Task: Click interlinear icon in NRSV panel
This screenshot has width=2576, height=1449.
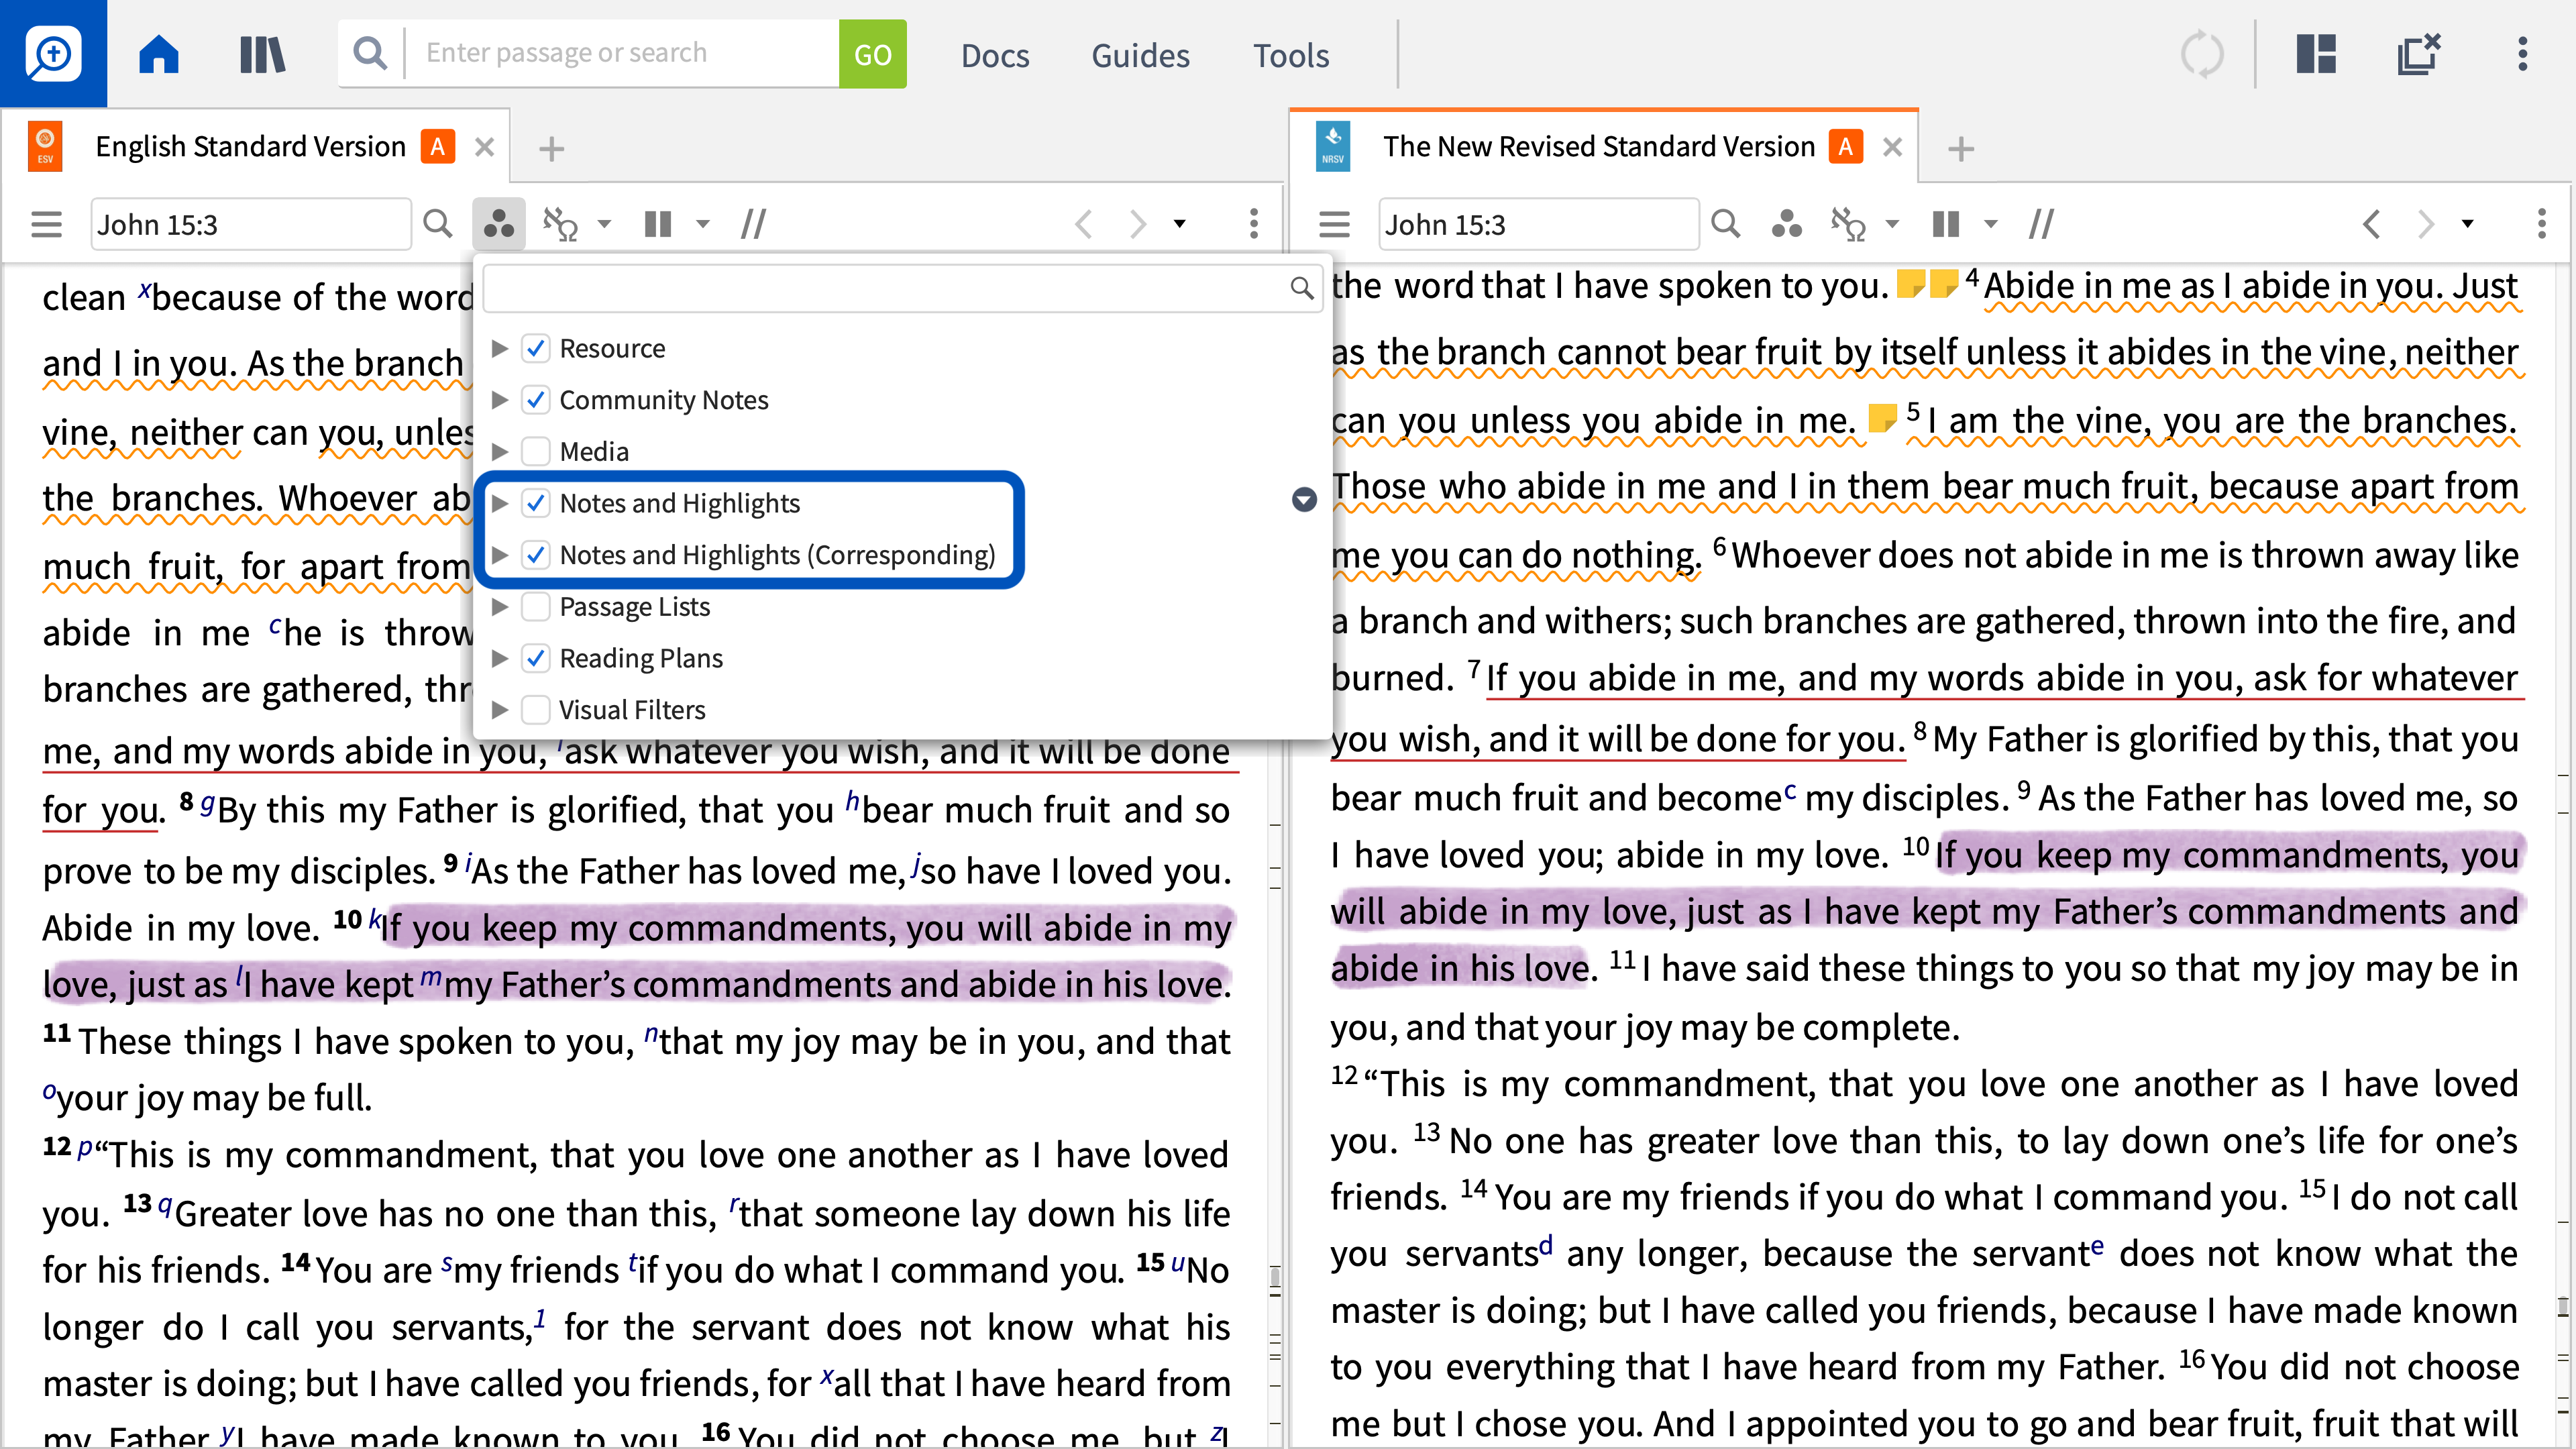Action: [x=1849, y=224]
